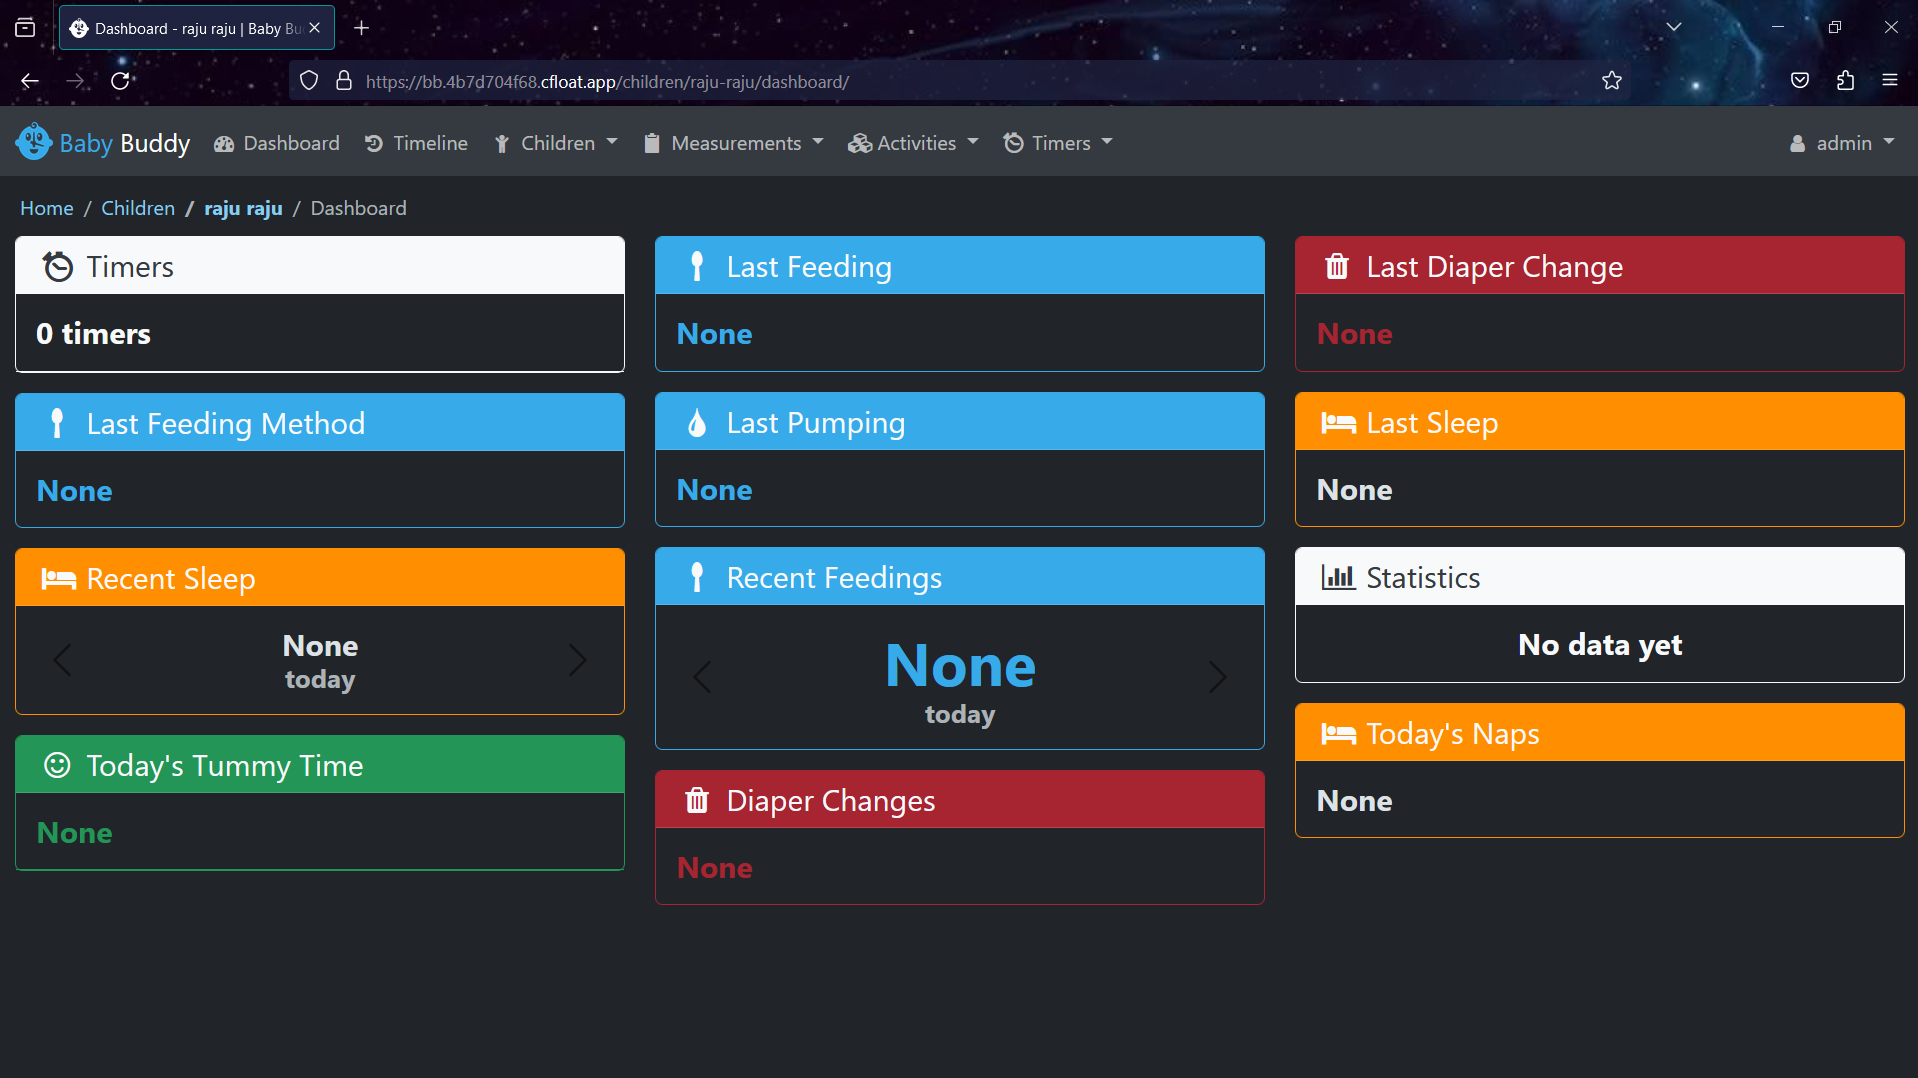
Task: Open a new browser tab
Action: pyautogui.click(x=362, y=28)
